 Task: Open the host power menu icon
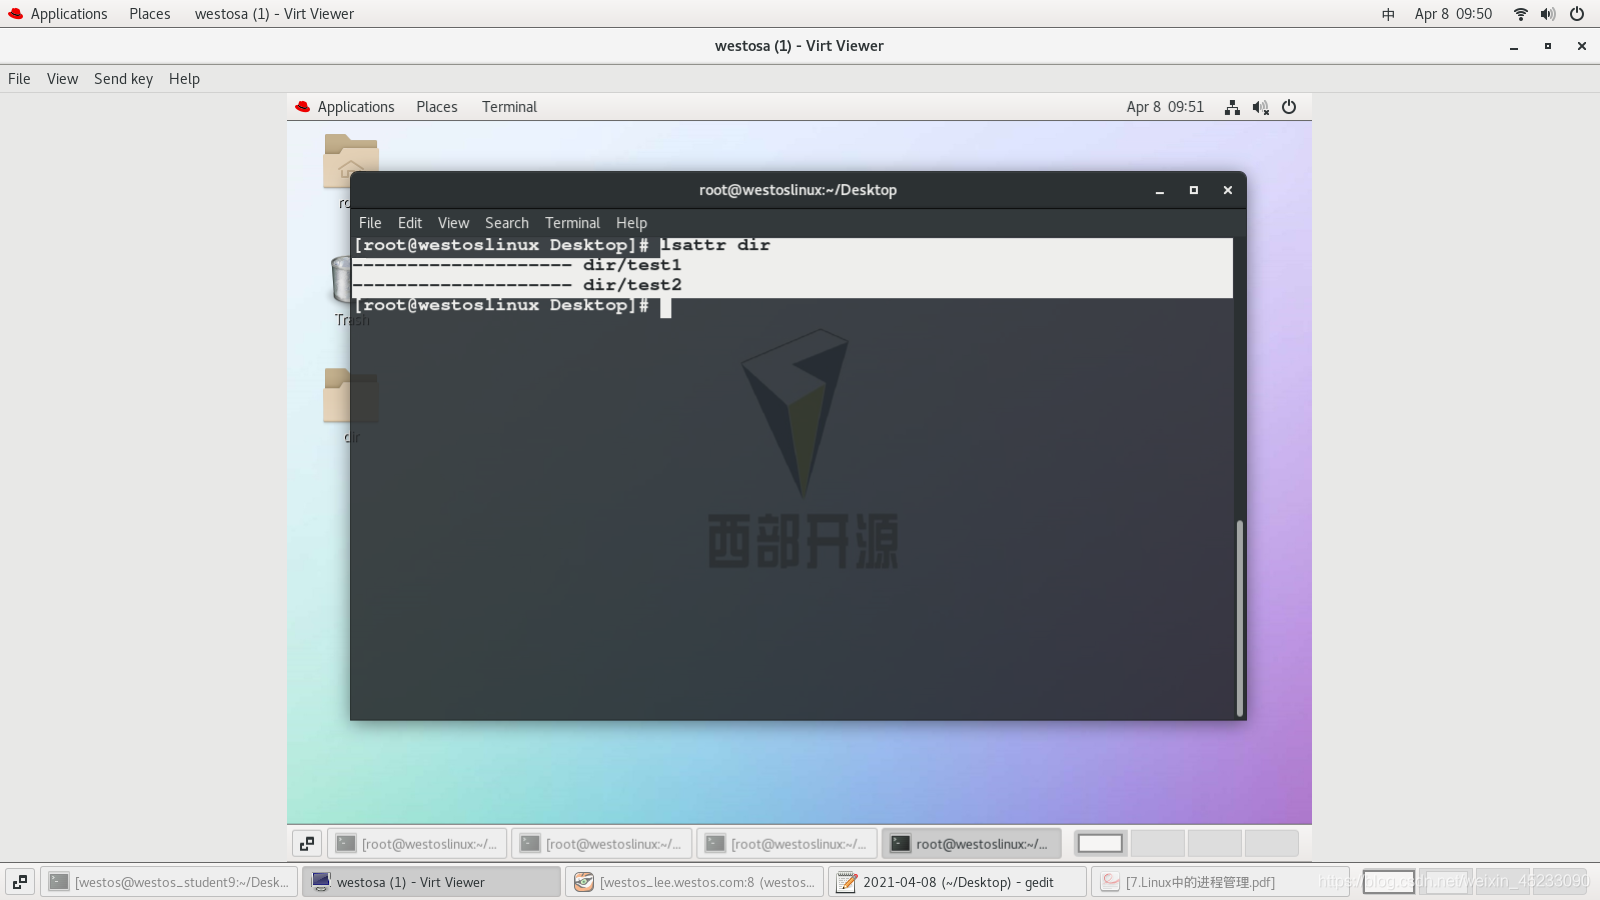(x=1577, y=14)
